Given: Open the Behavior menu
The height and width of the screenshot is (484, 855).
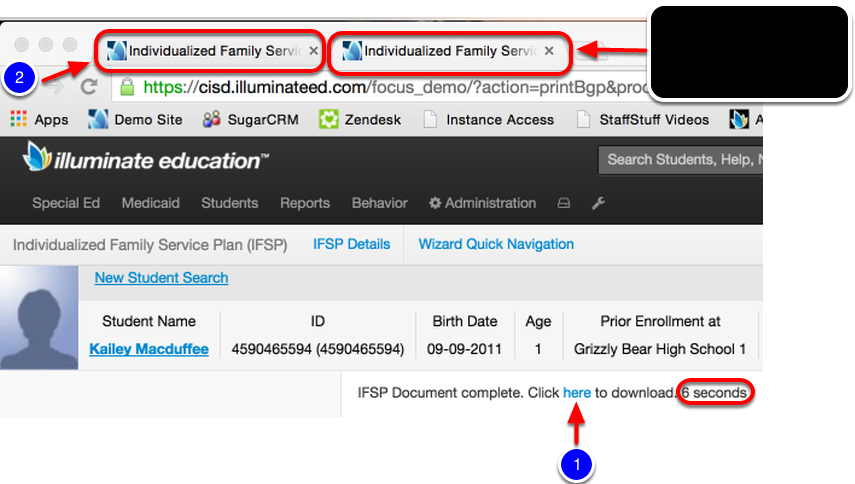Looking at the screenshot, I should (x=380, y=203).
